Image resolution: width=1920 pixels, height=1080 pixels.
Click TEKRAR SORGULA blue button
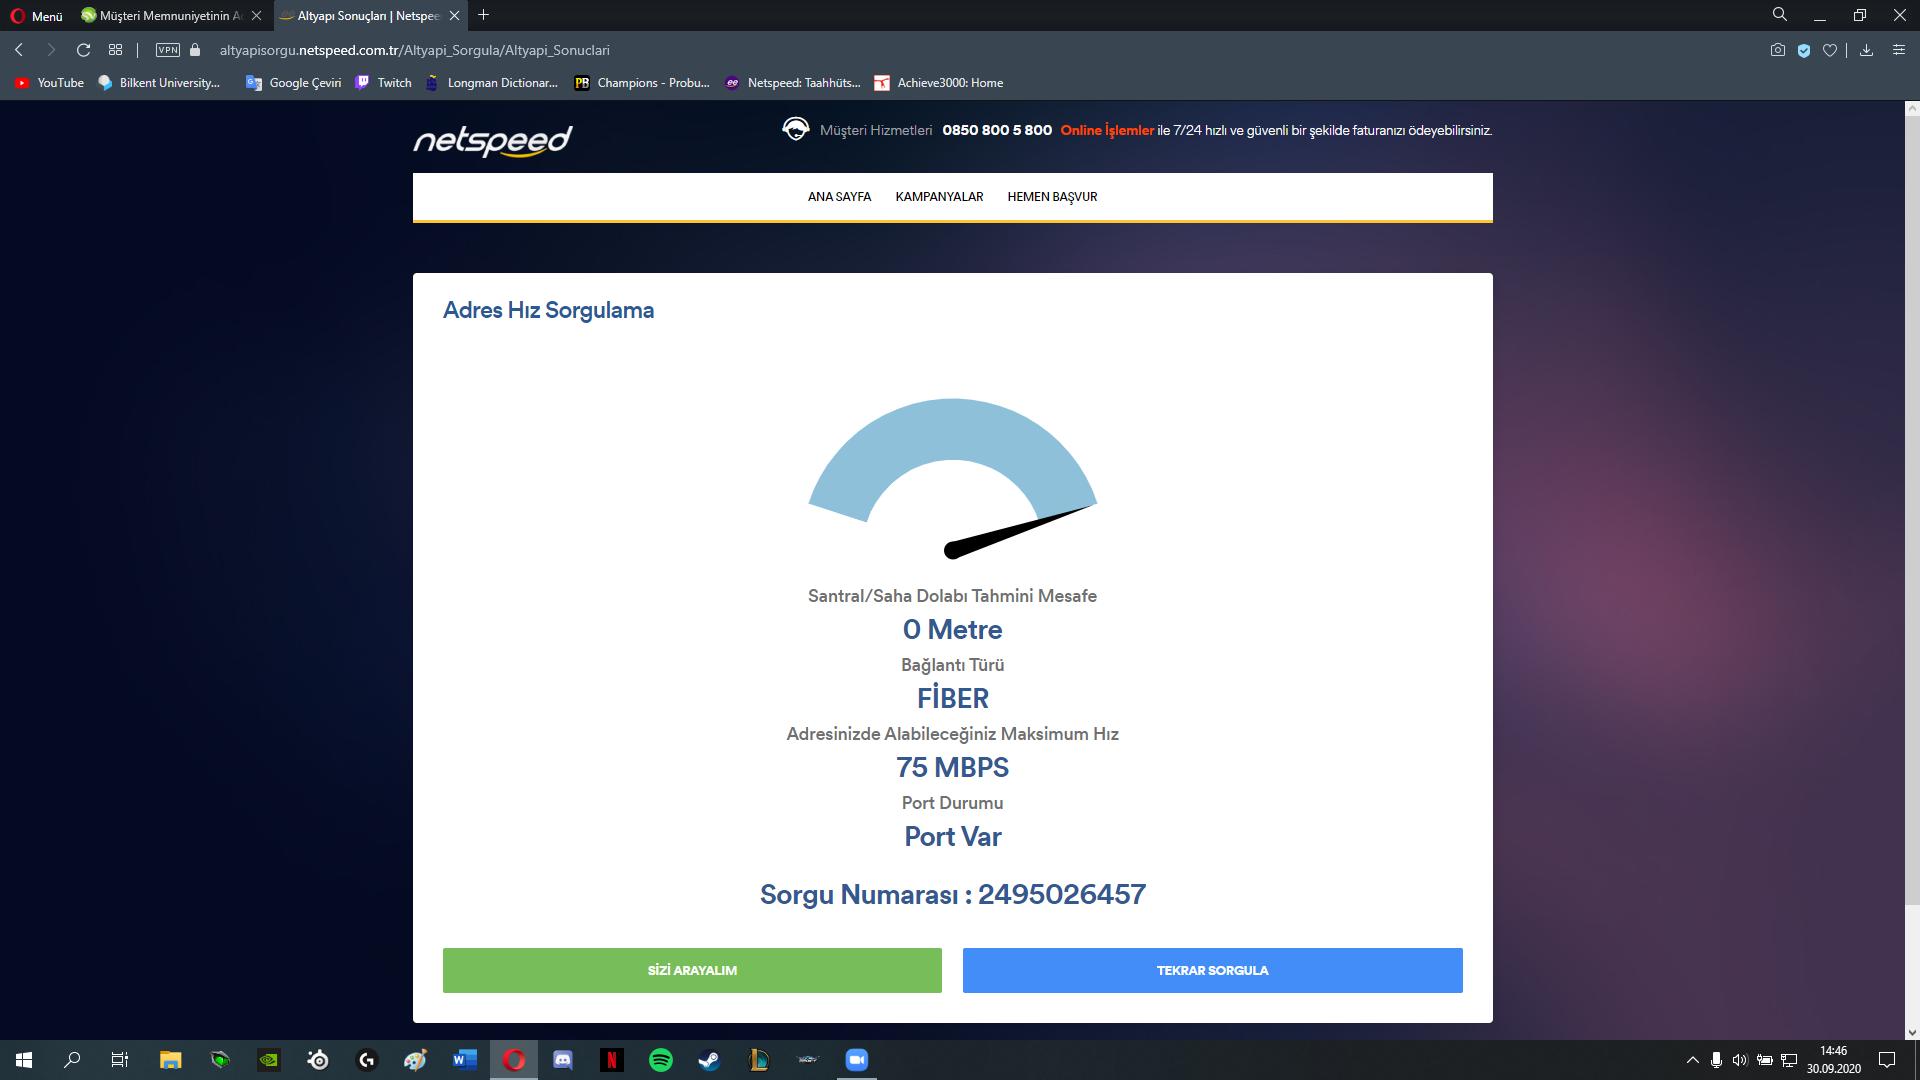click(1212, 970)
